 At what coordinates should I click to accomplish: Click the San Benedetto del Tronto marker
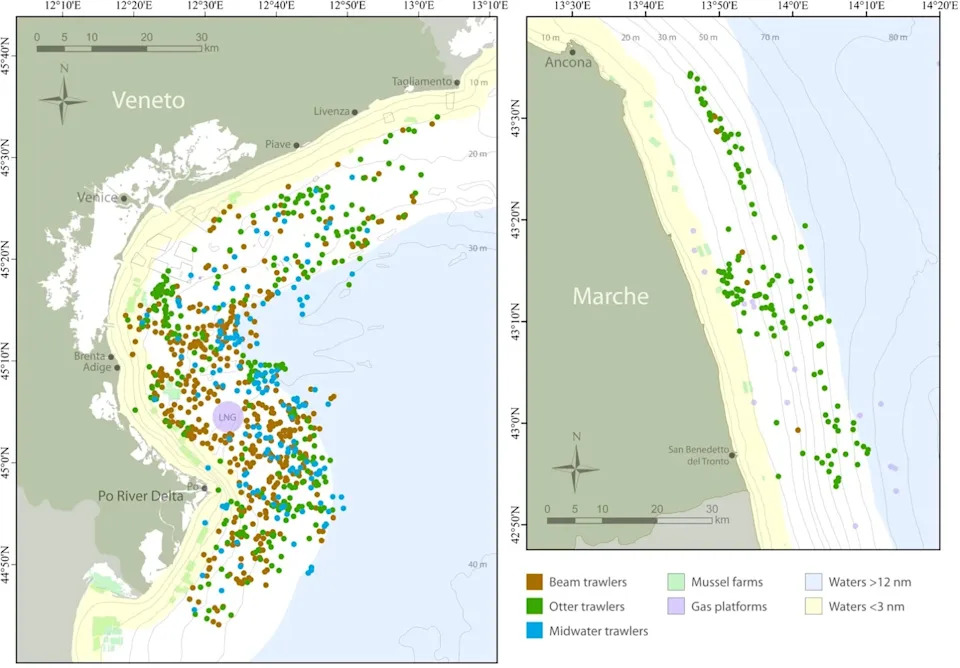pos(732,455)
